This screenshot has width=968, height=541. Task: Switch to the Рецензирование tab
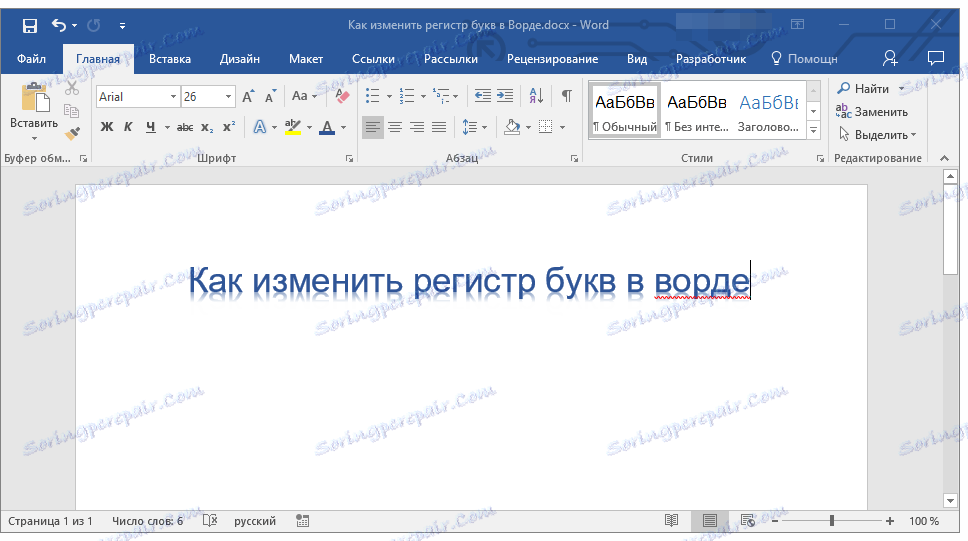click(x=553, y=59)
